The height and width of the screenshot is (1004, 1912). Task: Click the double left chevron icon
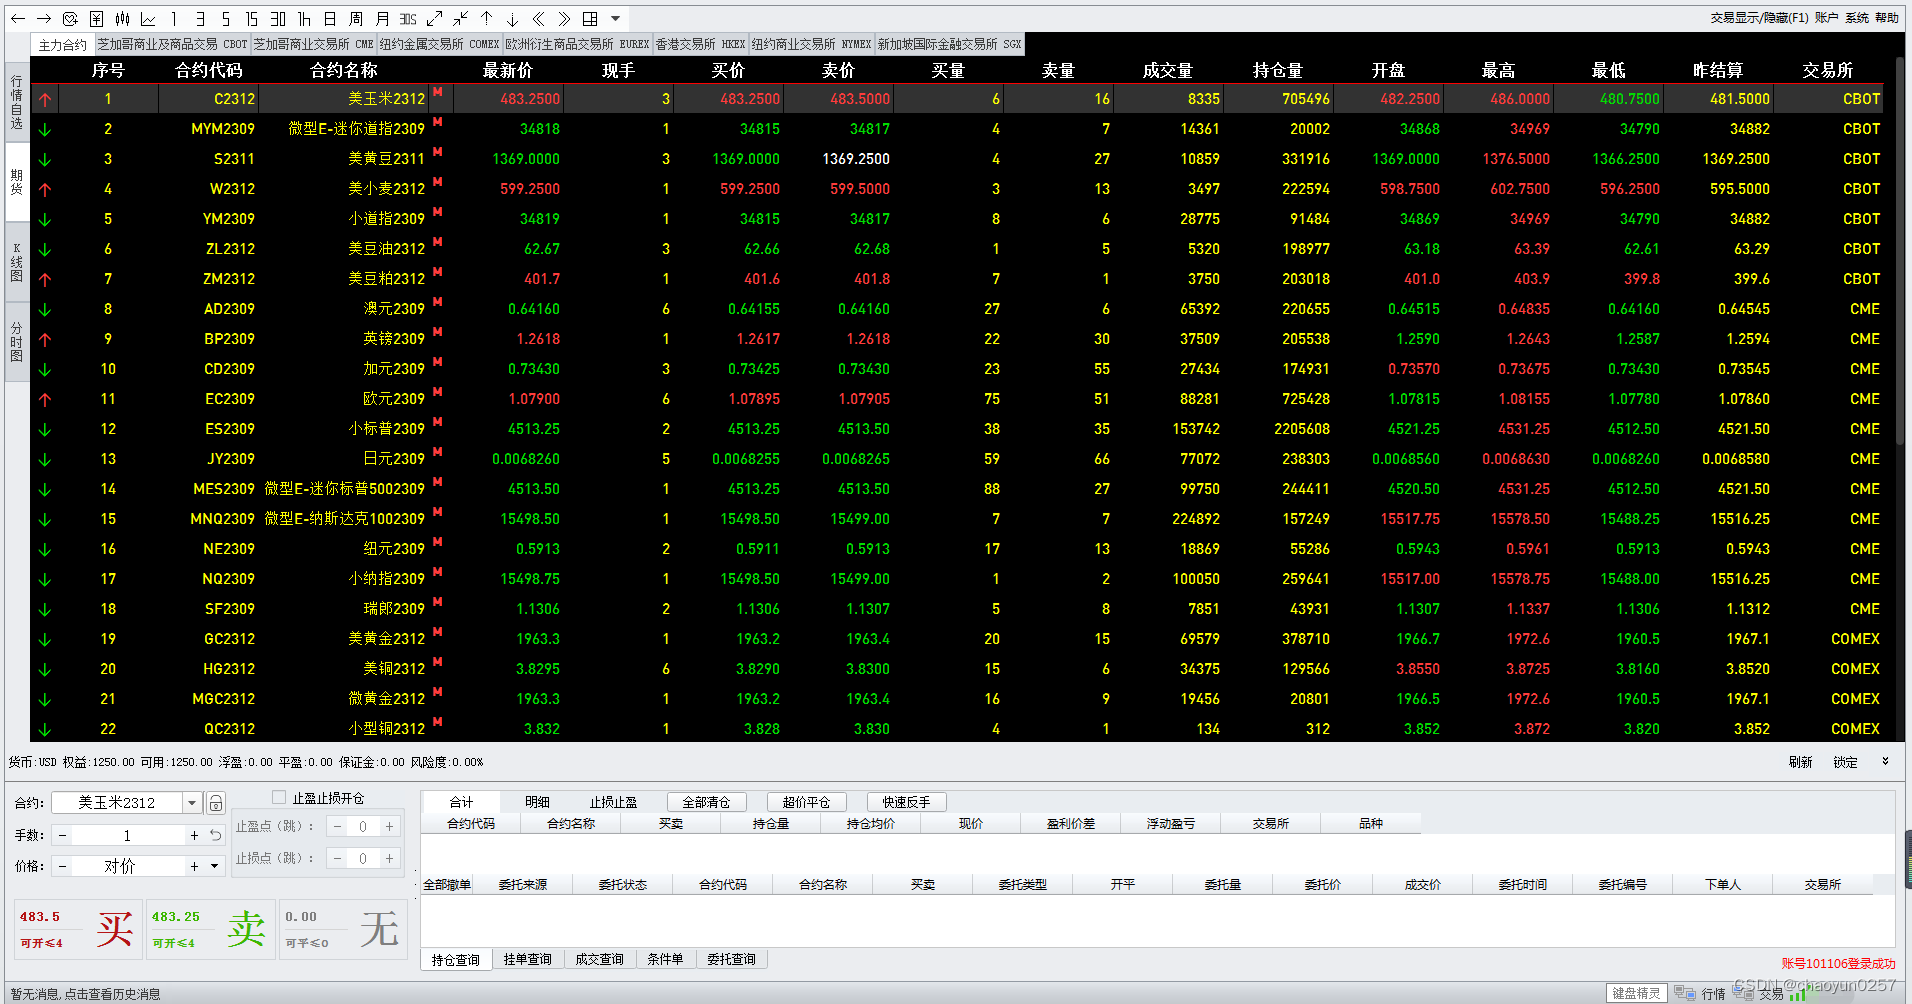[538, 18]
